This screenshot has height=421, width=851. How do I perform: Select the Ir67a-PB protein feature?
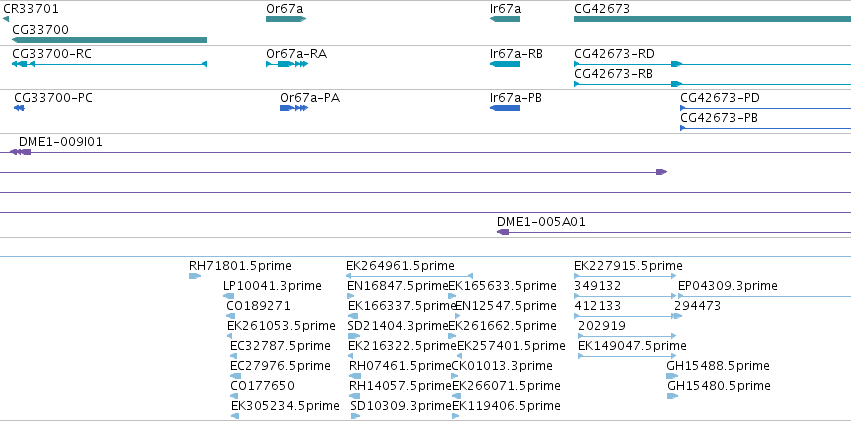click(505, 108)
